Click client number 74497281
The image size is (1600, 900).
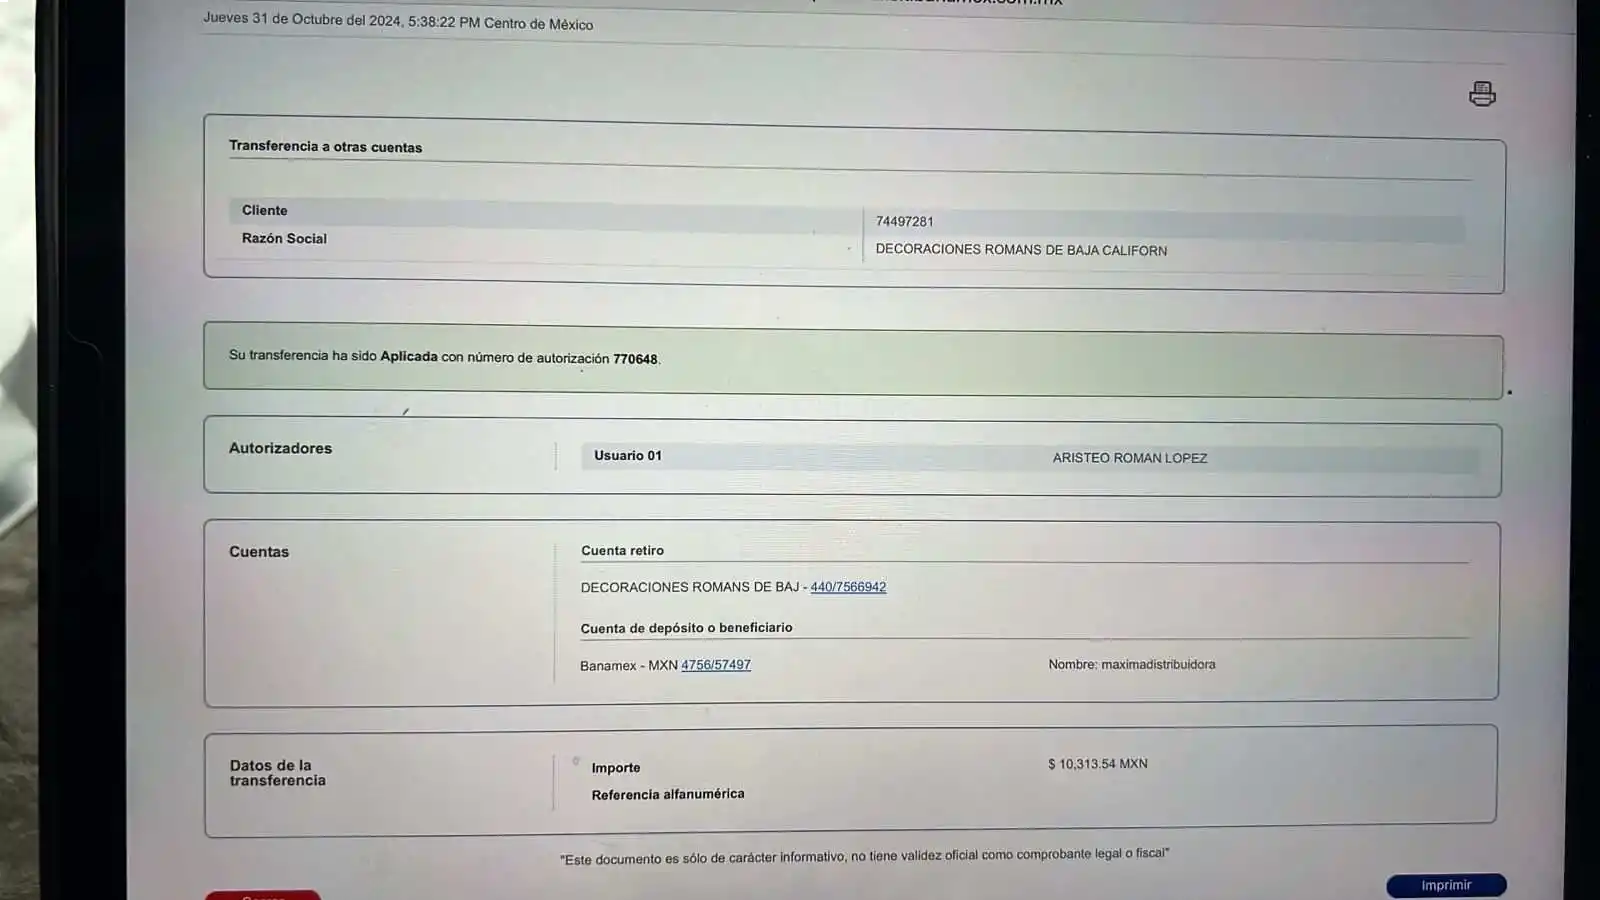point(904,221)
